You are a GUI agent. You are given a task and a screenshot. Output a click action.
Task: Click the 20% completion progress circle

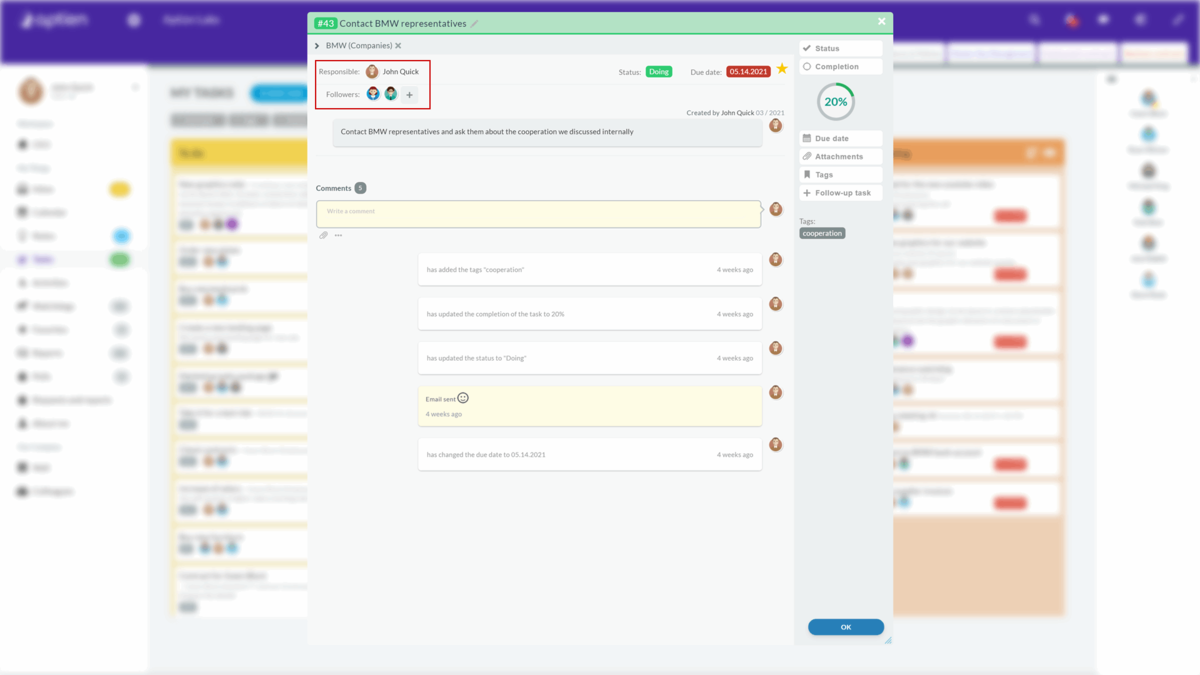(x=836, y=102)
